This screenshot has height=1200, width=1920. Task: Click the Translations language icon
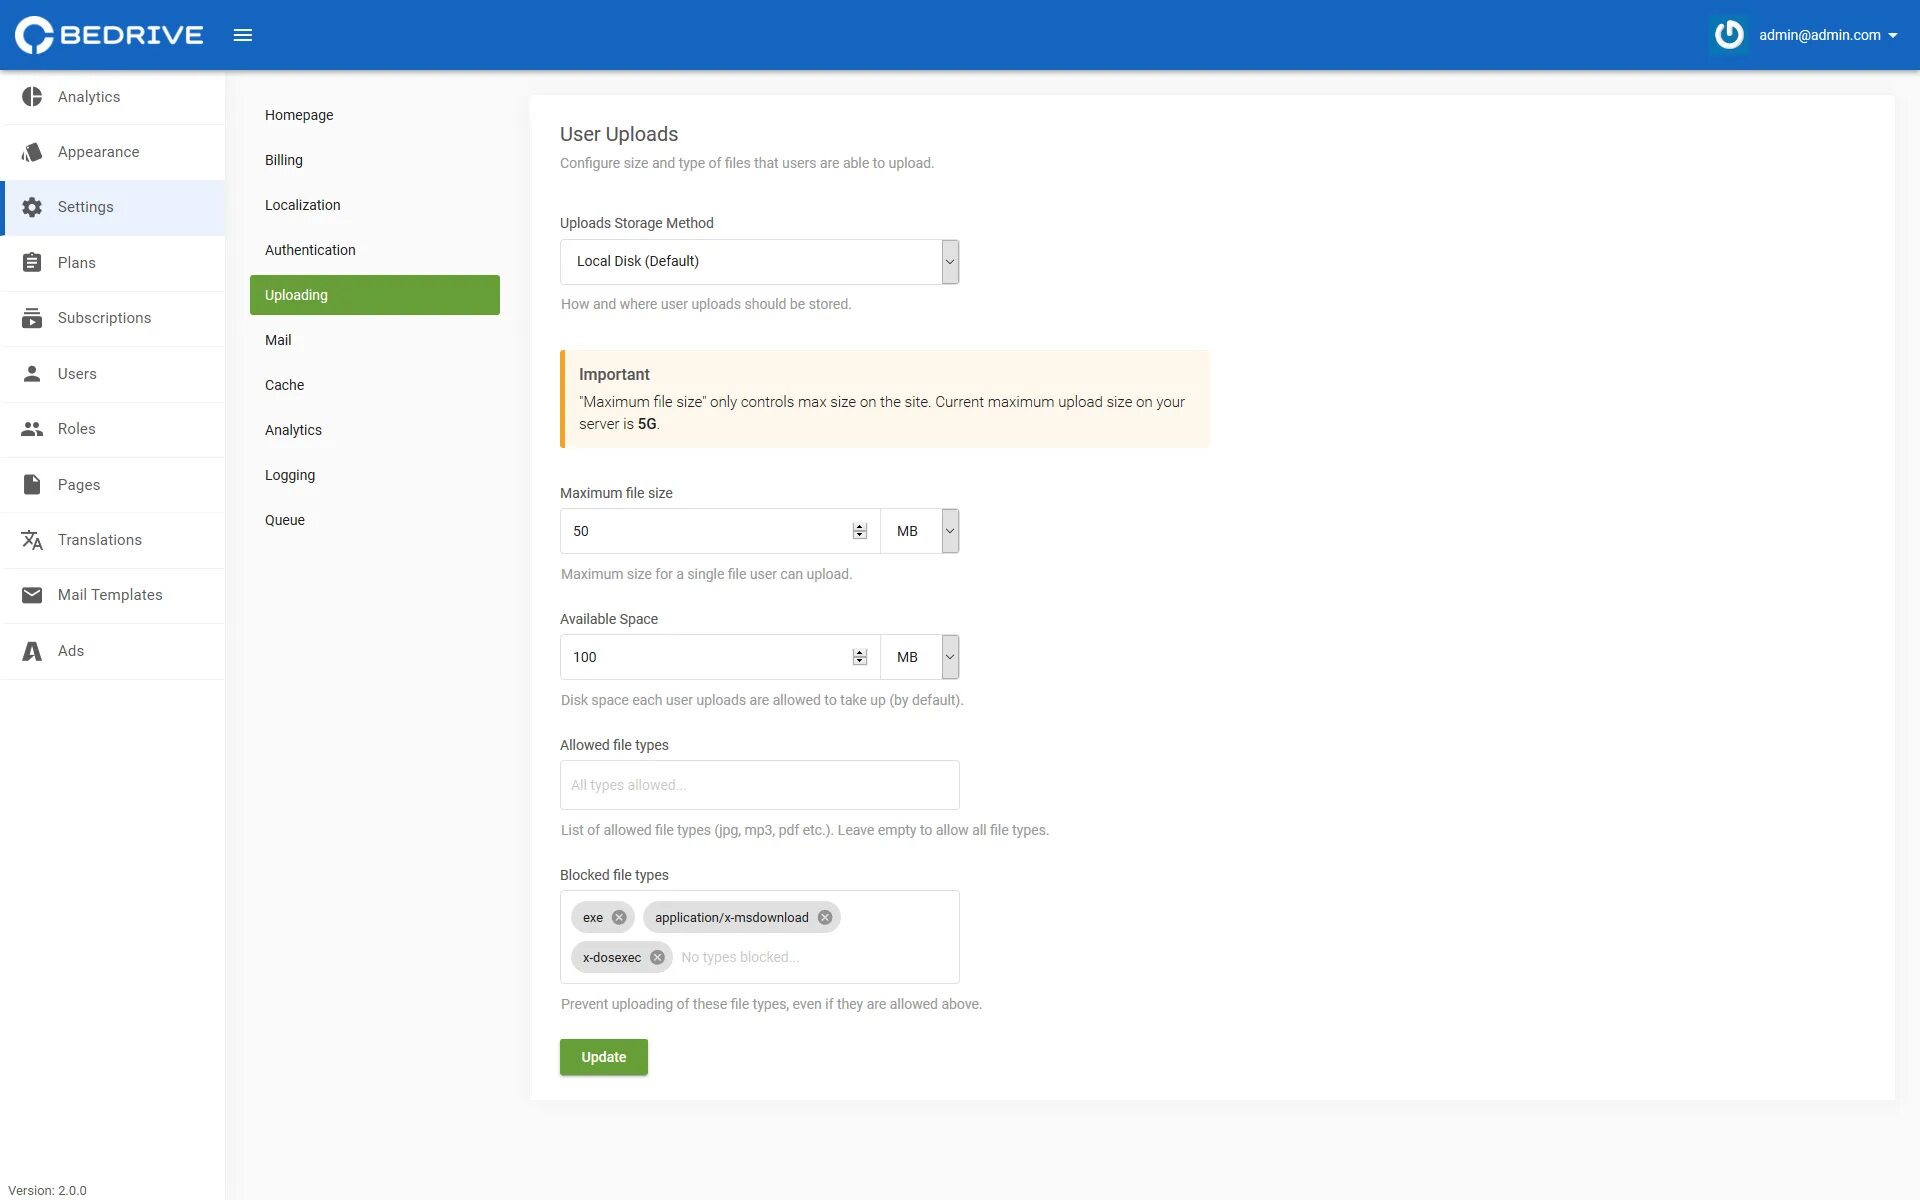[x=32, y=540]
